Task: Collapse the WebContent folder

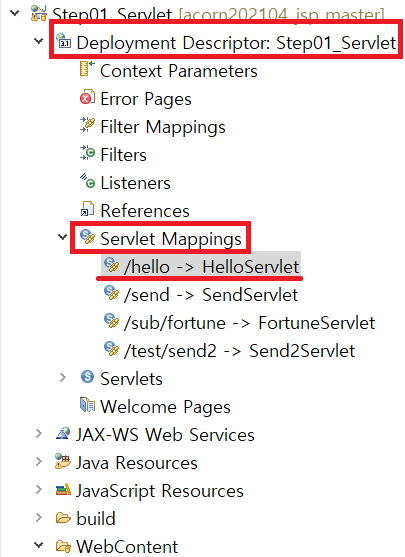Action: tap(39, 545)
